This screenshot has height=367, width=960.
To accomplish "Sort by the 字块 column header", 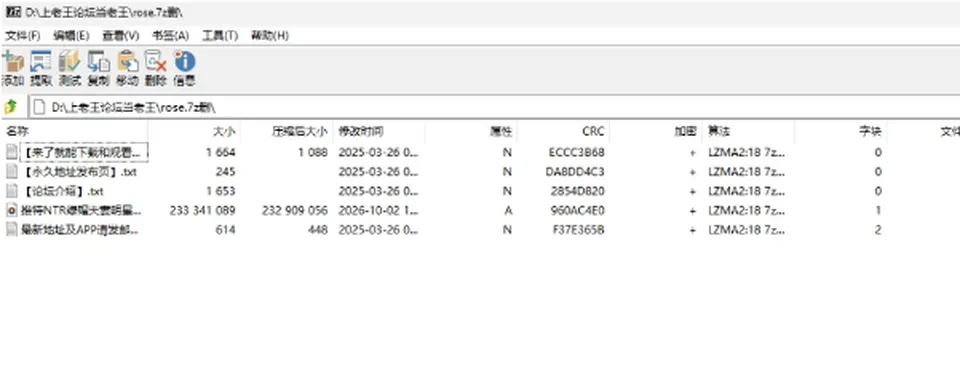I will pos(841,131).
